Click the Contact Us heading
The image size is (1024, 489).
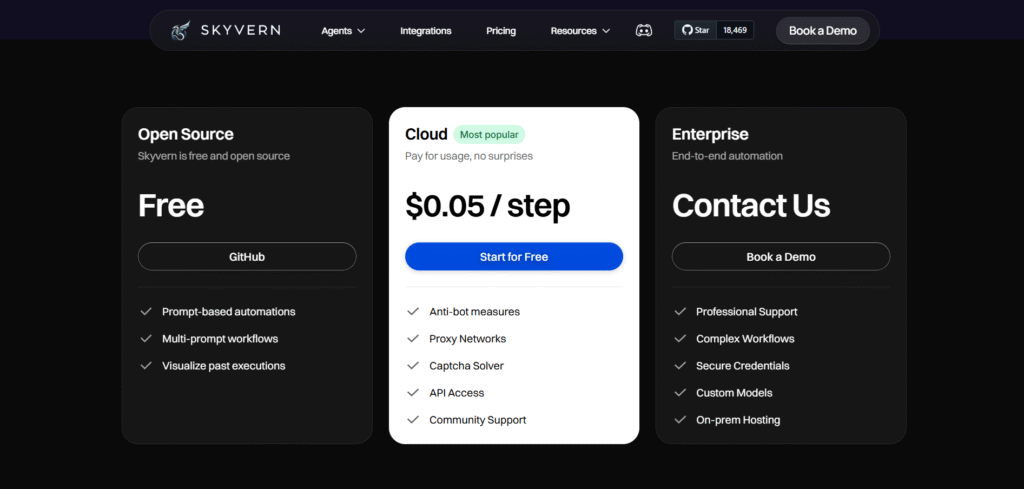[751, 206]
